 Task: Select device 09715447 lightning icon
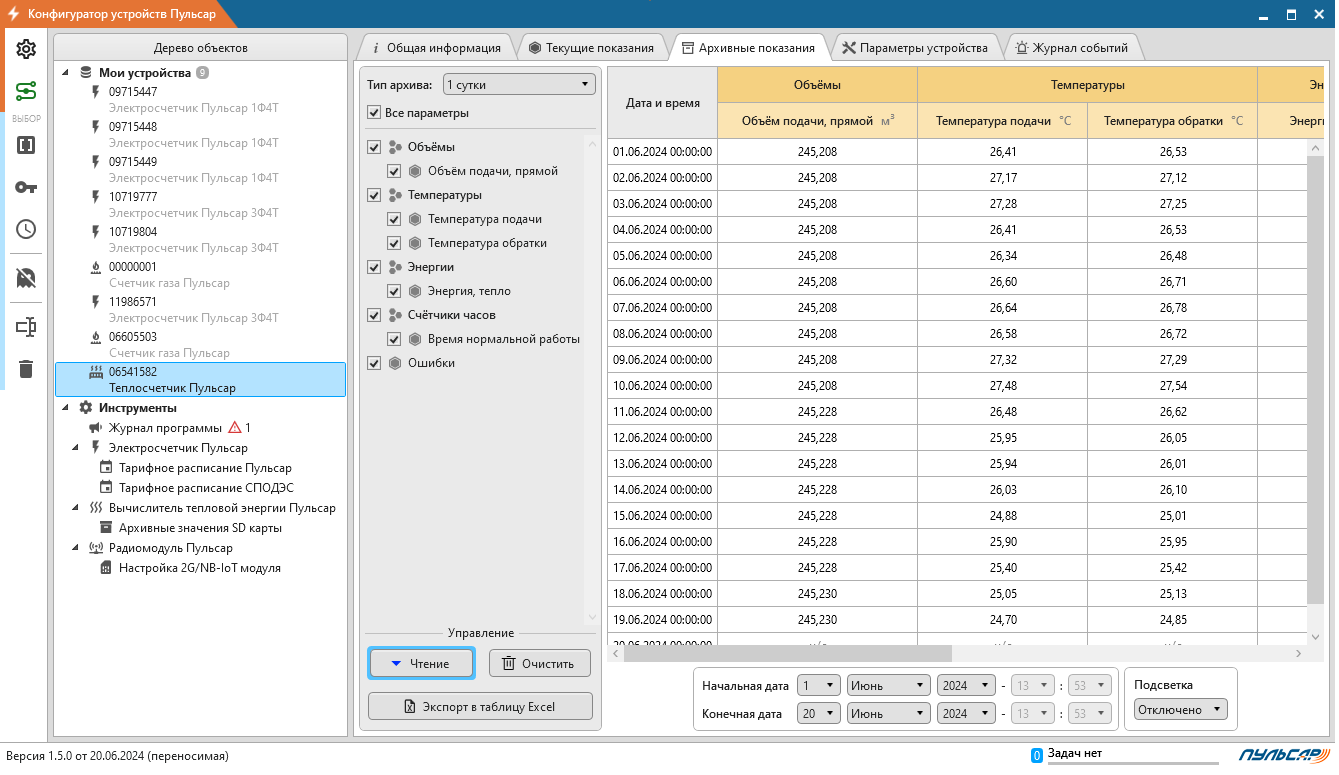[96, 92]
